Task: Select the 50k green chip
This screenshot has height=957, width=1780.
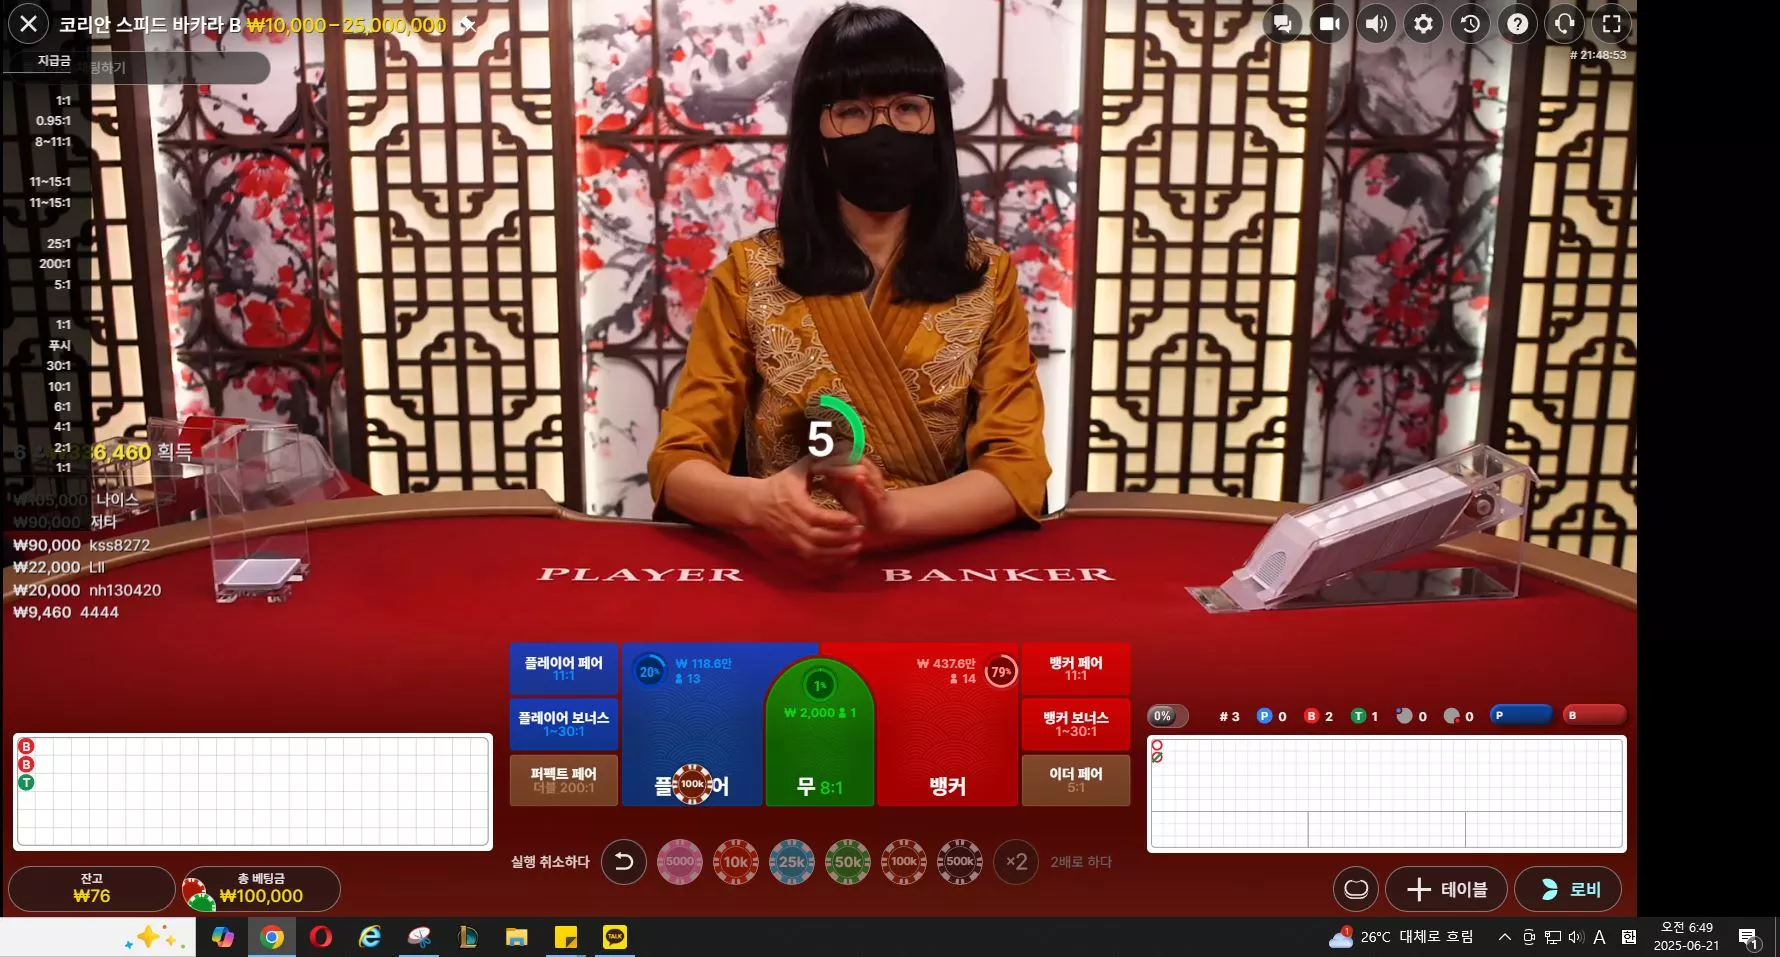Action: coord(848,861)
